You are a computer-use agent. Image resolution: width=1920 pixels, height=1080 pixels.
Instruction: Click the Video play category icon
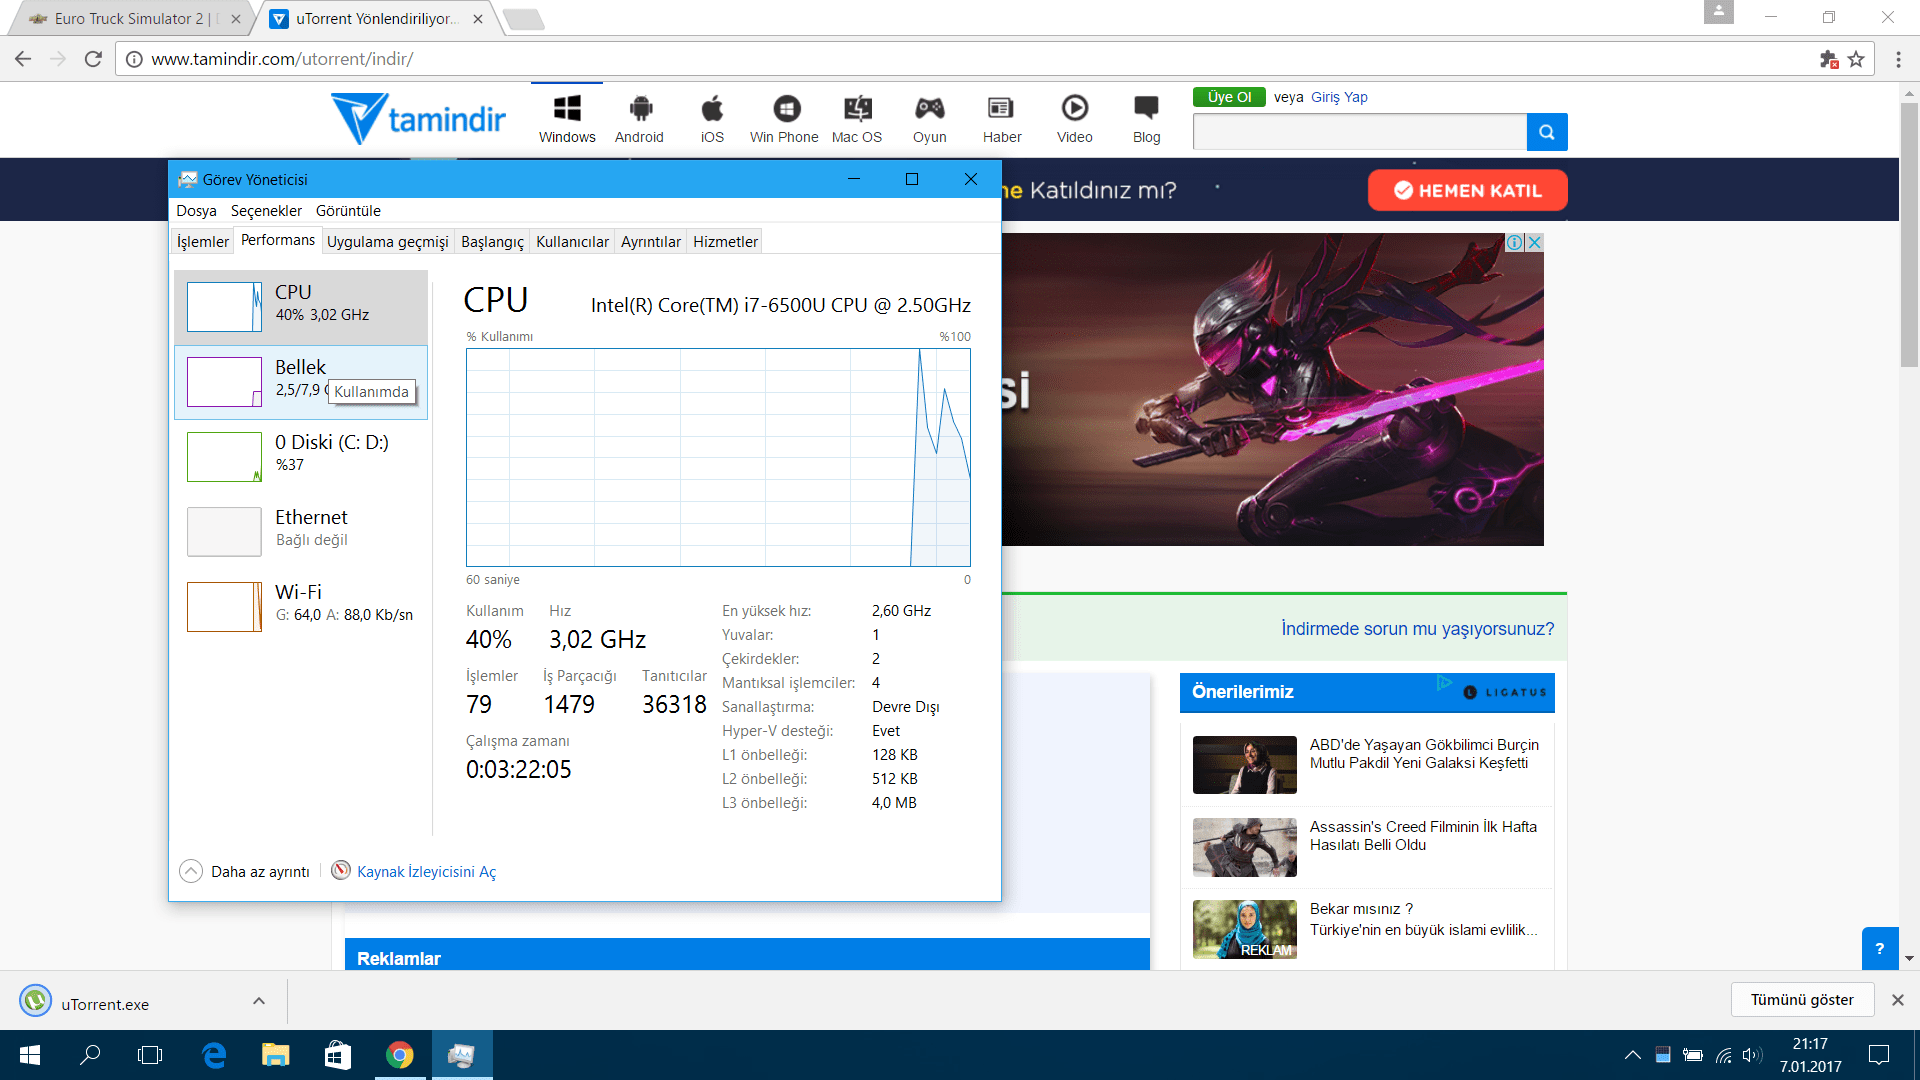[x=1074, y=109]
